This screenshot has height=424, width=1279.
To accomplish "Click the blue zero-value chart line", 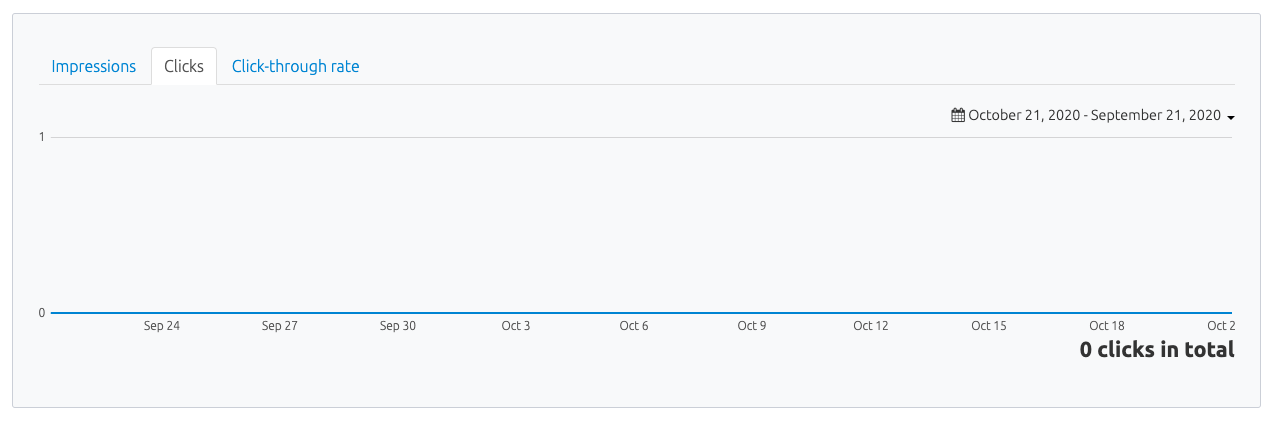I will [x=641, y=313].
